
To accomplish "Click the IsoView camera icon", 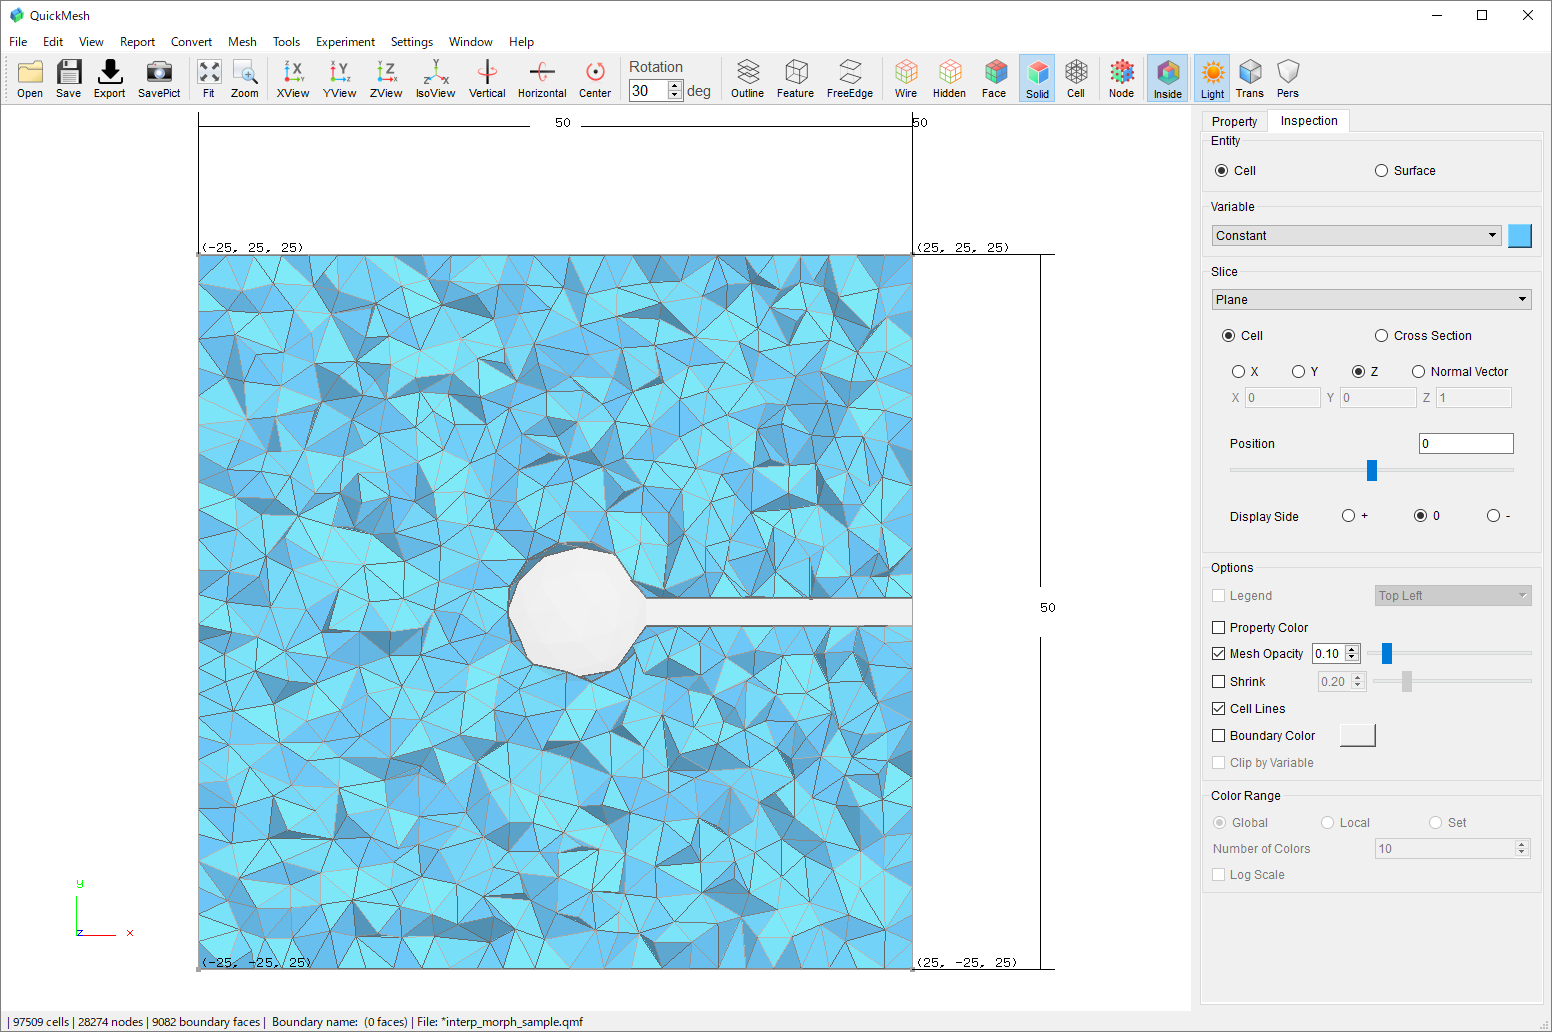I will click(435, 77).
